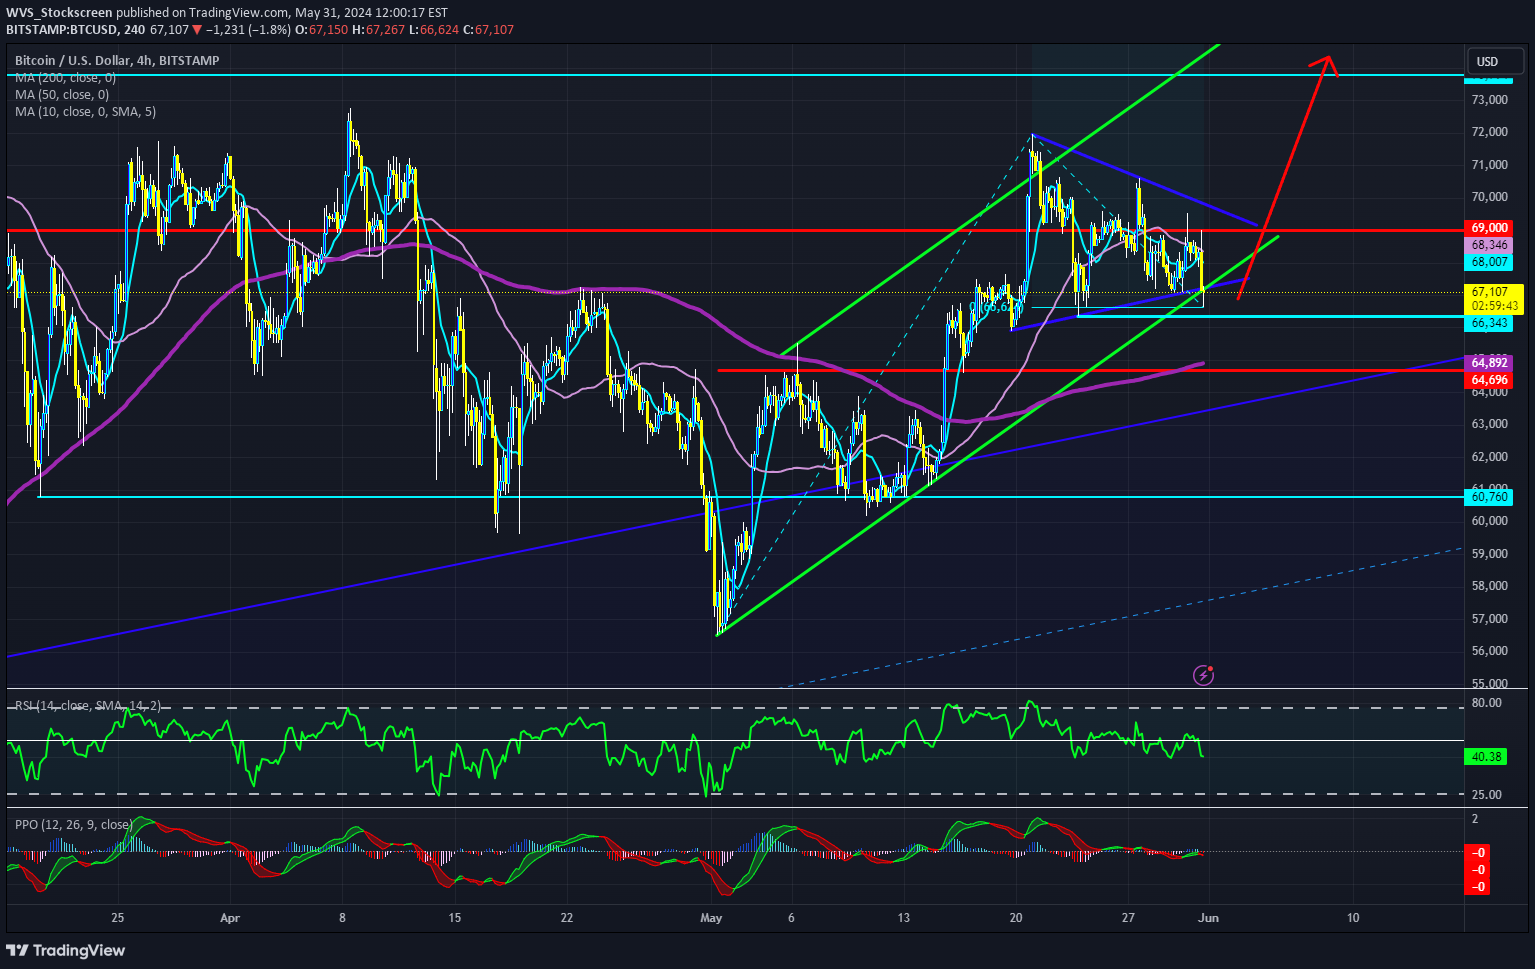Select the PPO (12, 26, 9, close) legend
Image resolution: width=1535 pixels, height=969 pixels.
coord(73,825)
